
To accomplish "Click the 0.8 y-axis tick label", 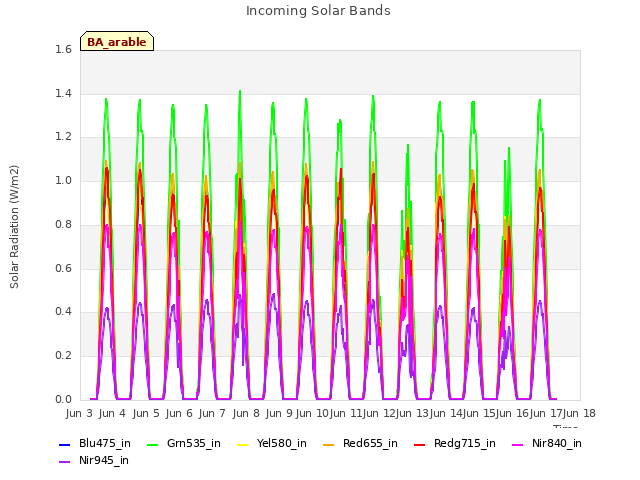I will pos(63,224).
